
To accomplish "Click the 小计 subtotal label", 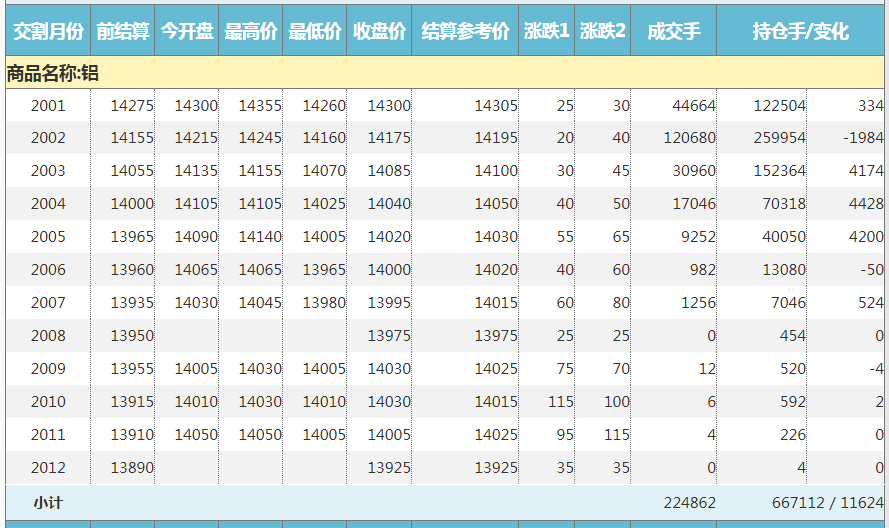I will (x=48, y=503).
